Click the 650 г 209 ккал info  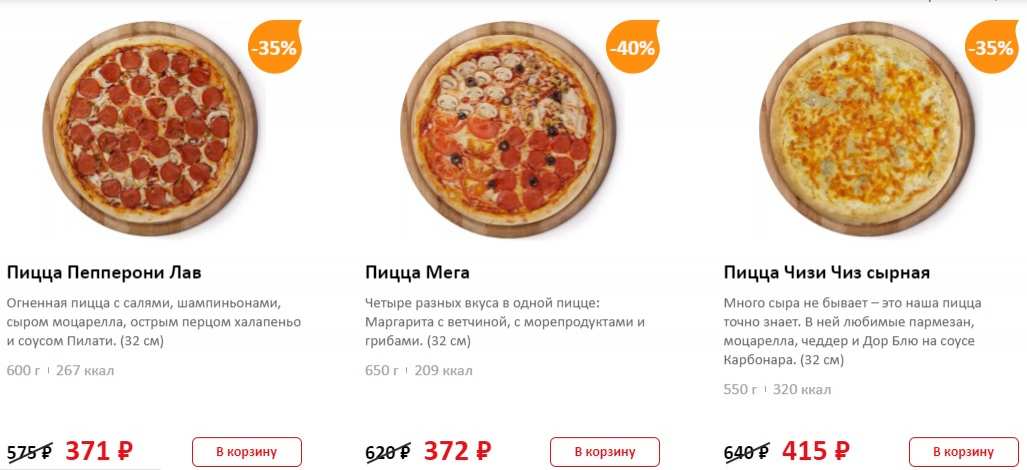418,371
